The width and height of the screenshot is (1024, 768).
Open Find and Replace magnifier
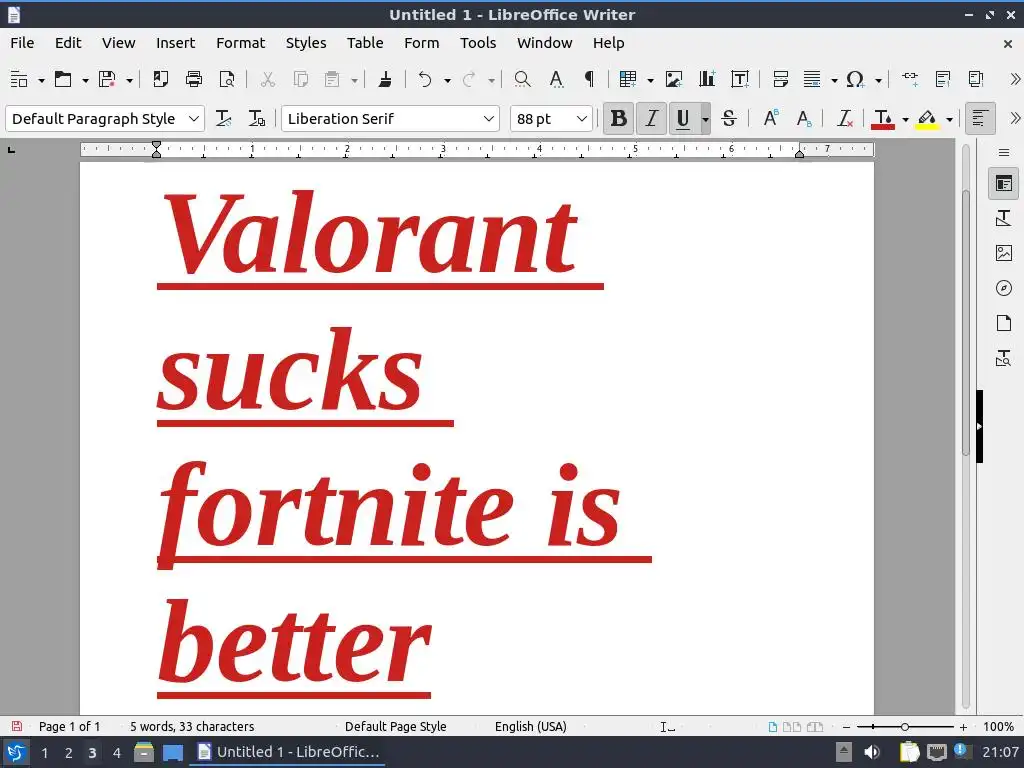click(x=522, y=80)
